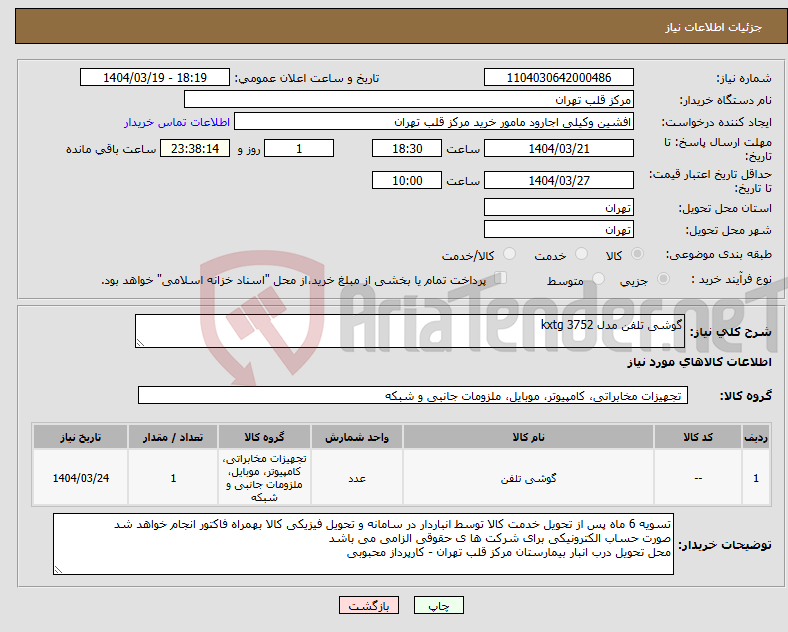Toggle the اسناد خزانه اسلامی payment checkbox

coord(501,278)
